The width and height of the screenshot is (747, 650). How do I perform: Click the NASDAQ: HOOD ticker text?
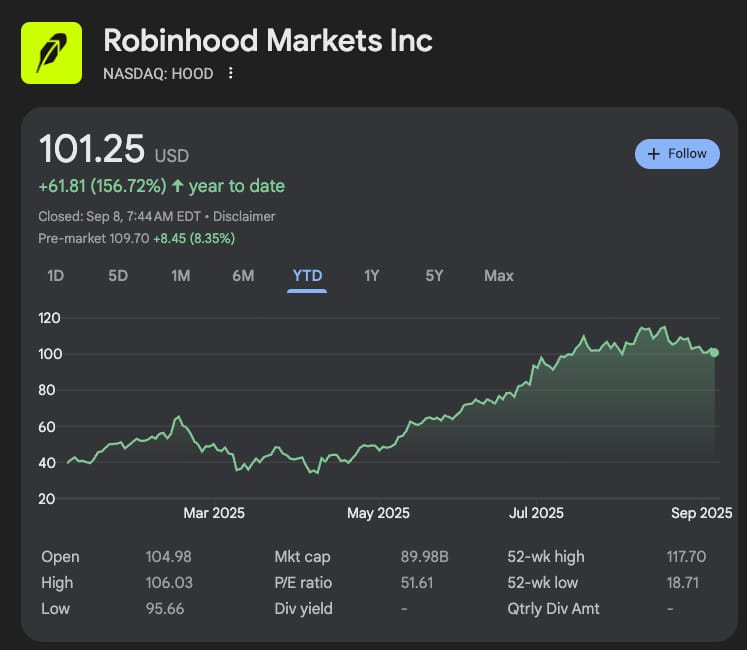tap(158, 73)
